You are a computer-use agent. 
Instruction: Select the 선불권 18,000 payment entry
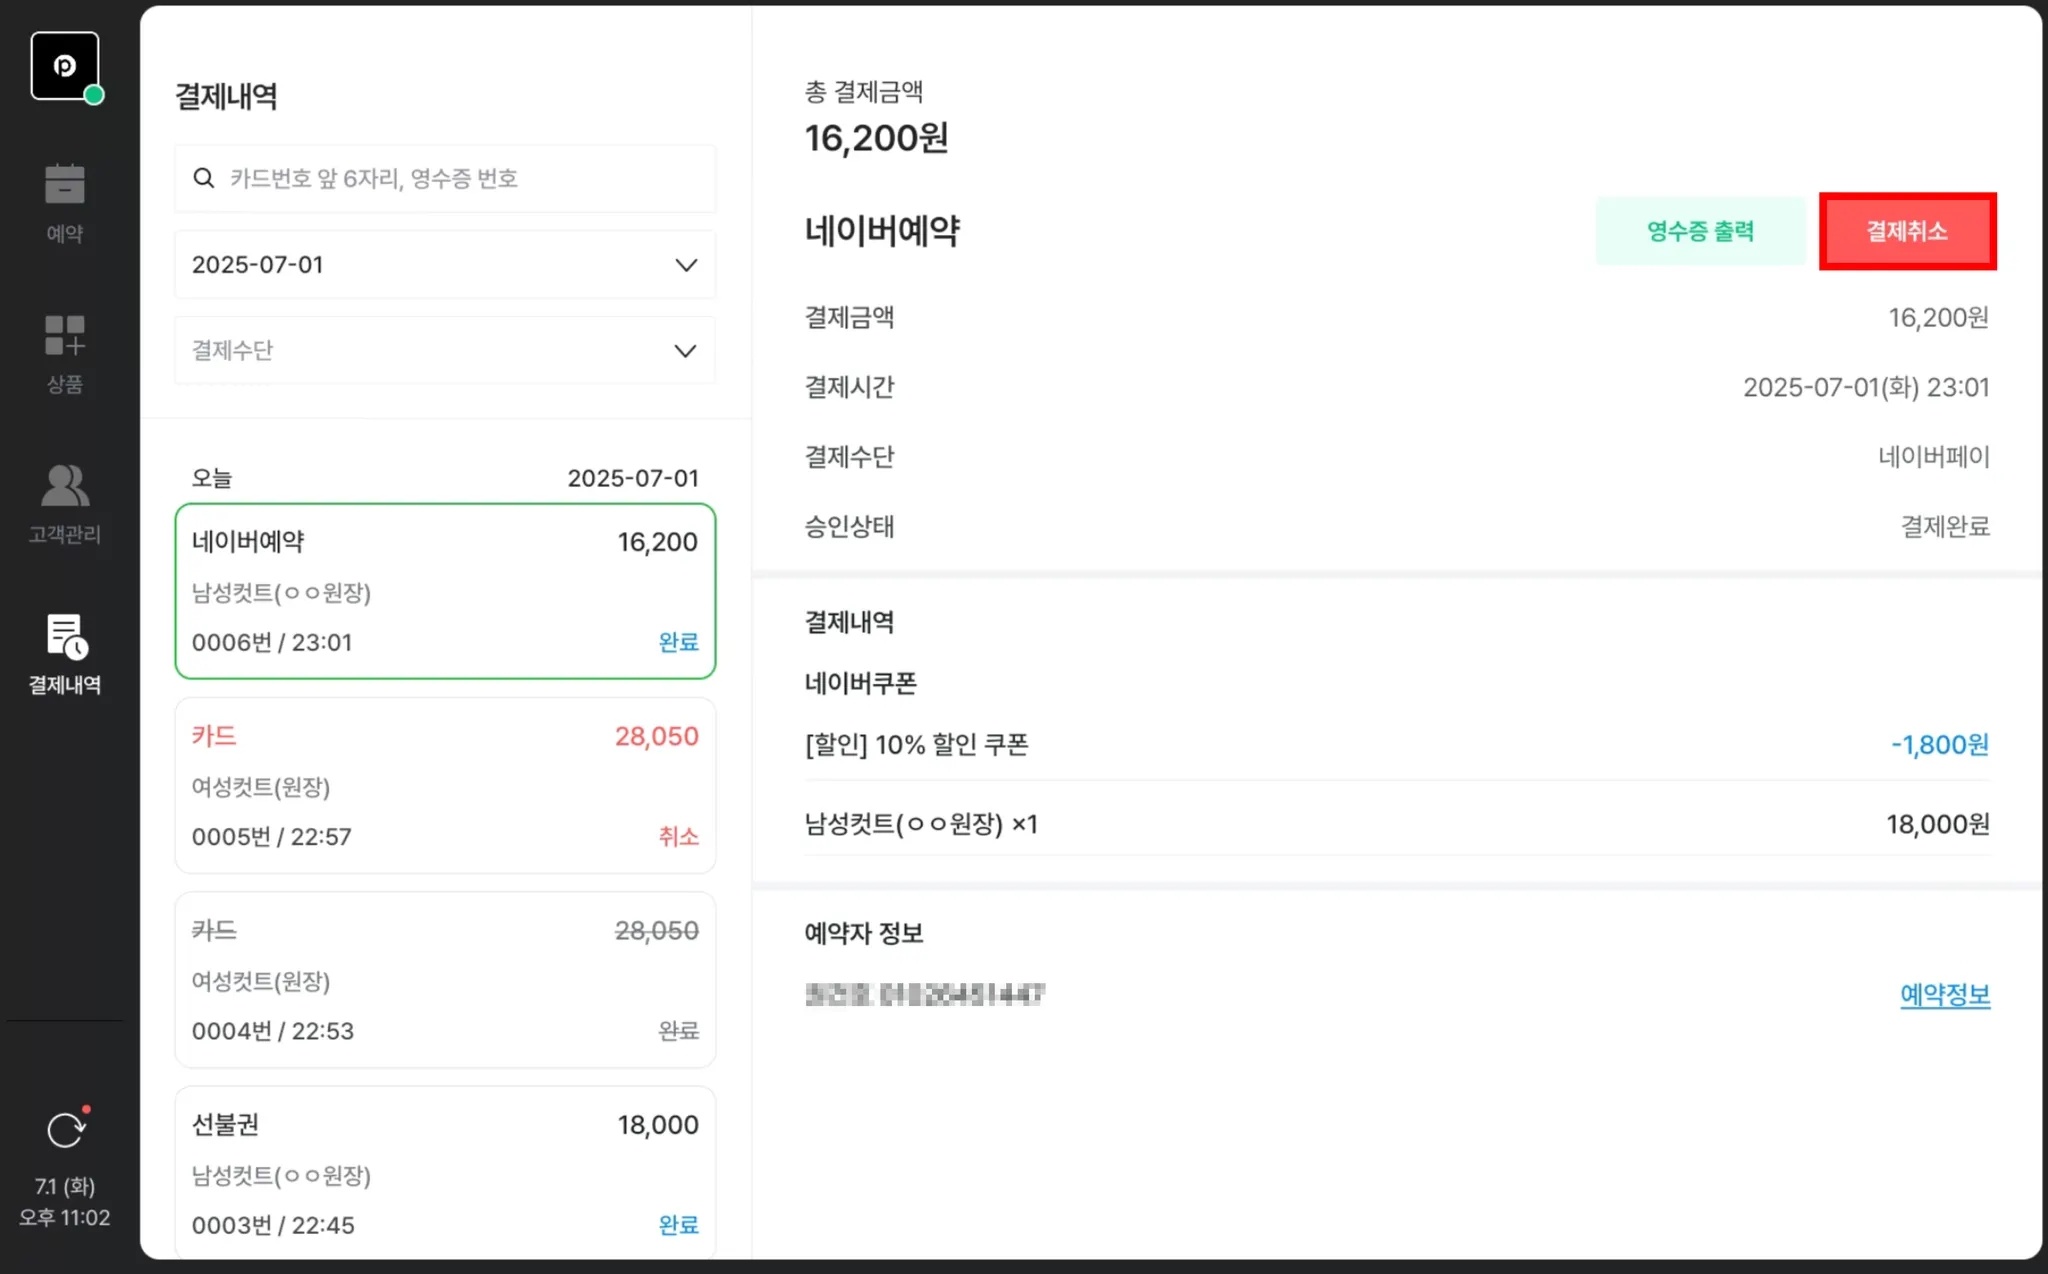click(445, 1172)
